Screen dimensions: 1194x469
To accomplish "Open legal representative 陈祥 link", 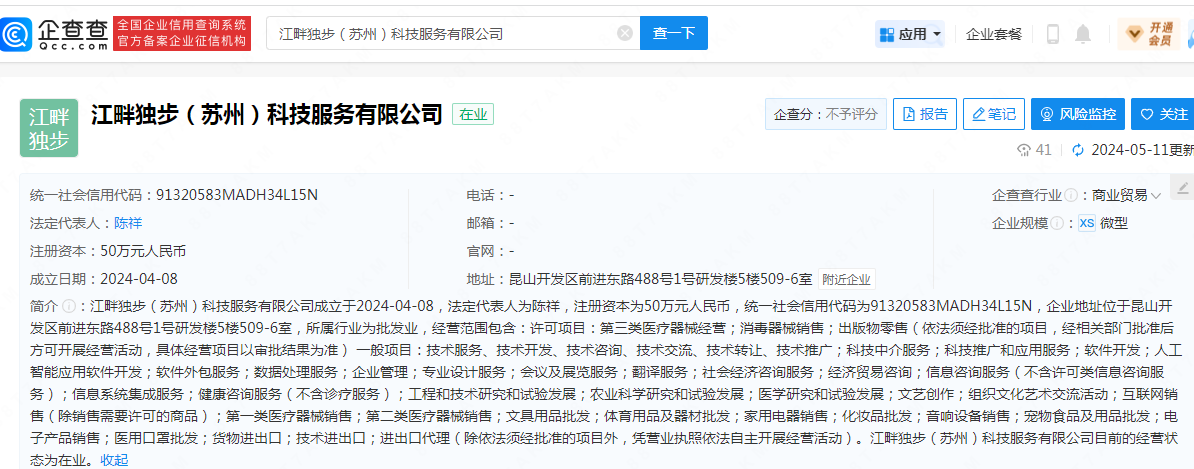I will (x=128, y=223).
